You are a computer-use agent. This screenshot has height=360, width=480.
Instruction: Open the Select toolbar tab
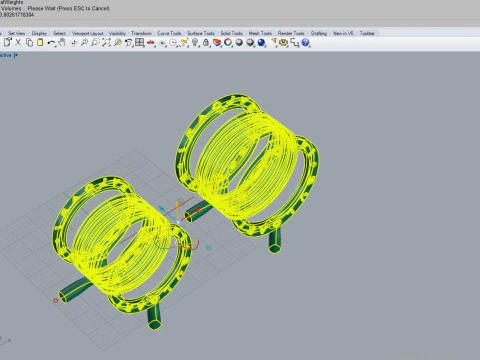coord(59,33)
